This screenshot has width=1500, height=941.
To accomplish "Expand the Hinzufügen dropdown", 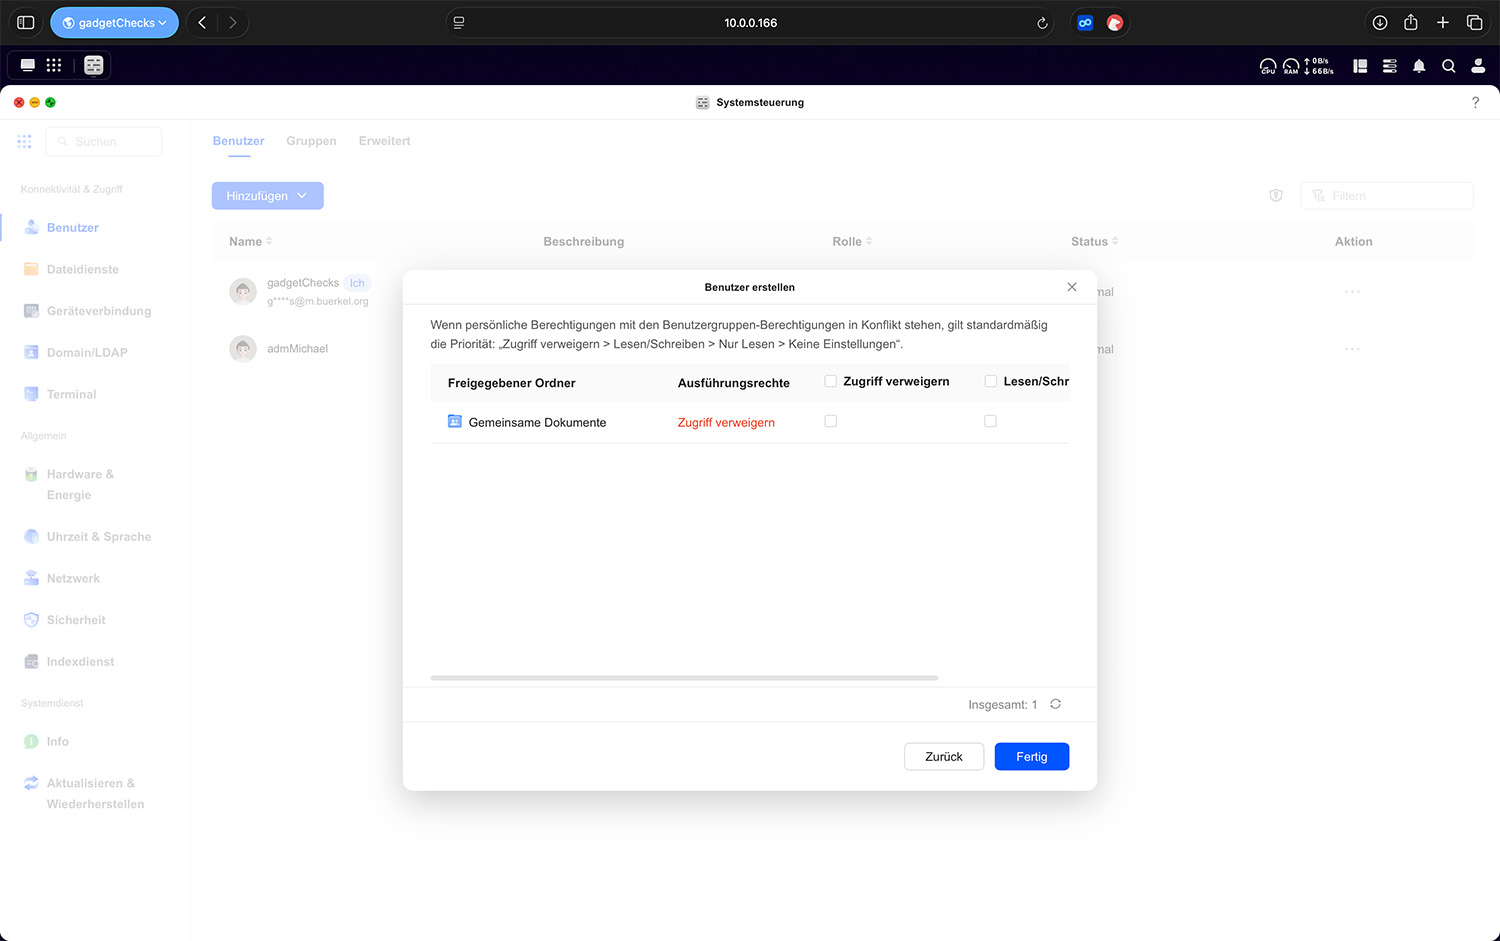I will click(x=267, y=196).
